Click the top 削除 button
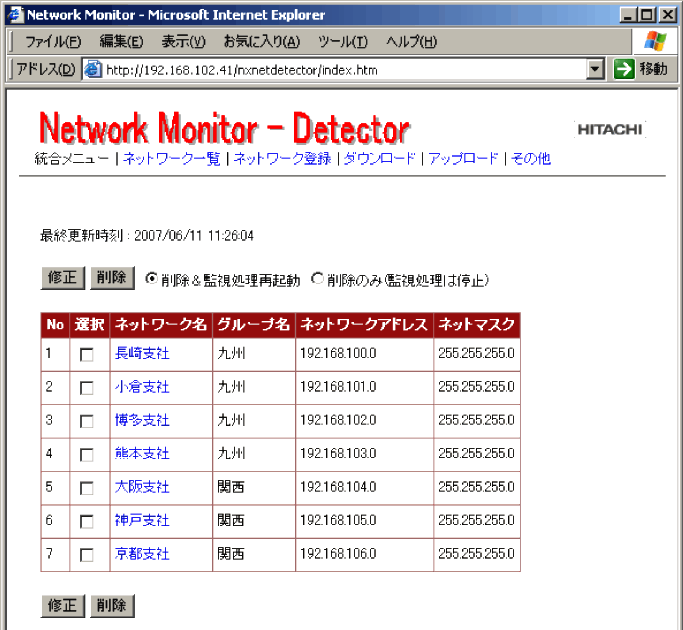Image resolution: width=683 pixels, height=630 pixels. pyautogui.click(x=112, y=278)
